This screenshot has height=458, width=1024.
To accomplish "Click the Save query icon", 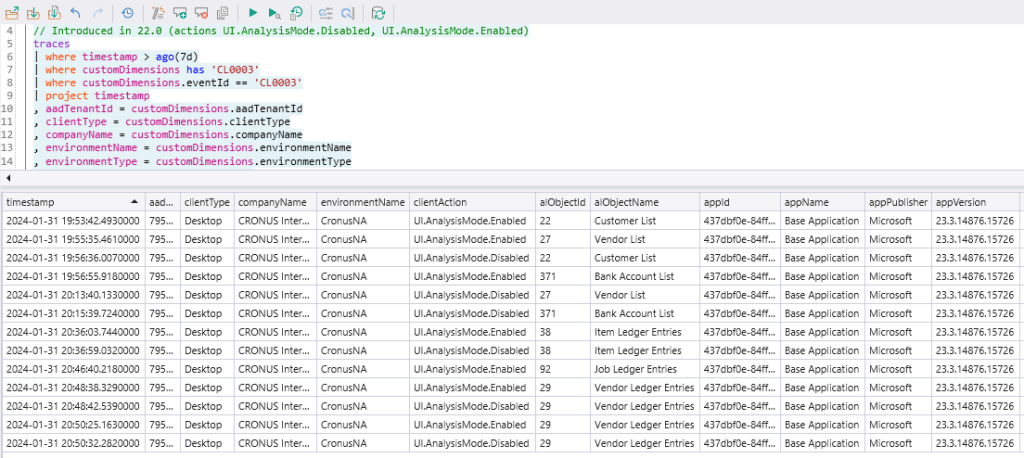I will pos(33,13).
